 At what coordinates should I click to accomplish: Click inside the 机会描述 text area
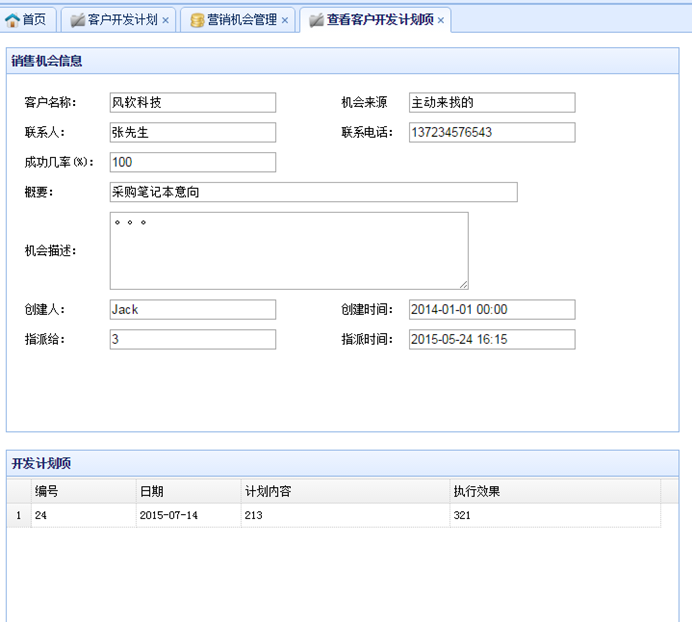tap(289, 251)
